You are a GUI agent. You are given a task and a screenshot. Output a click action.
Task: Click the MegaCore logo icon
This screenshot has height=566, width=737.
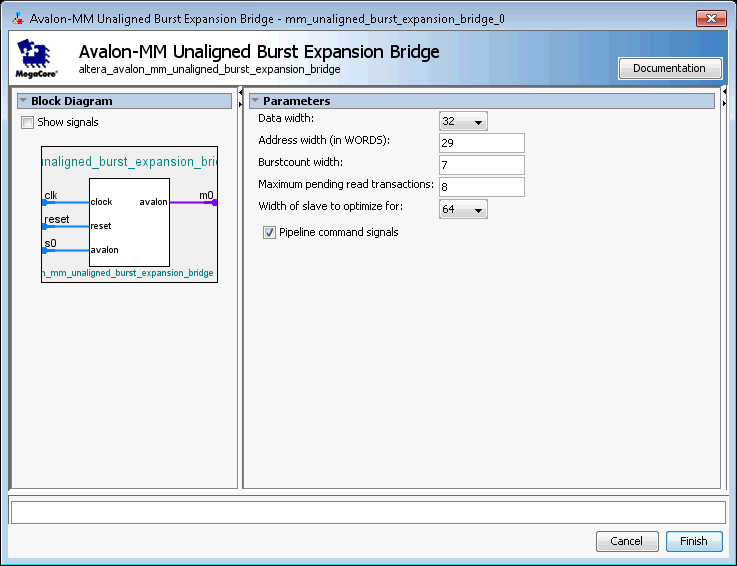pos(36,59)
